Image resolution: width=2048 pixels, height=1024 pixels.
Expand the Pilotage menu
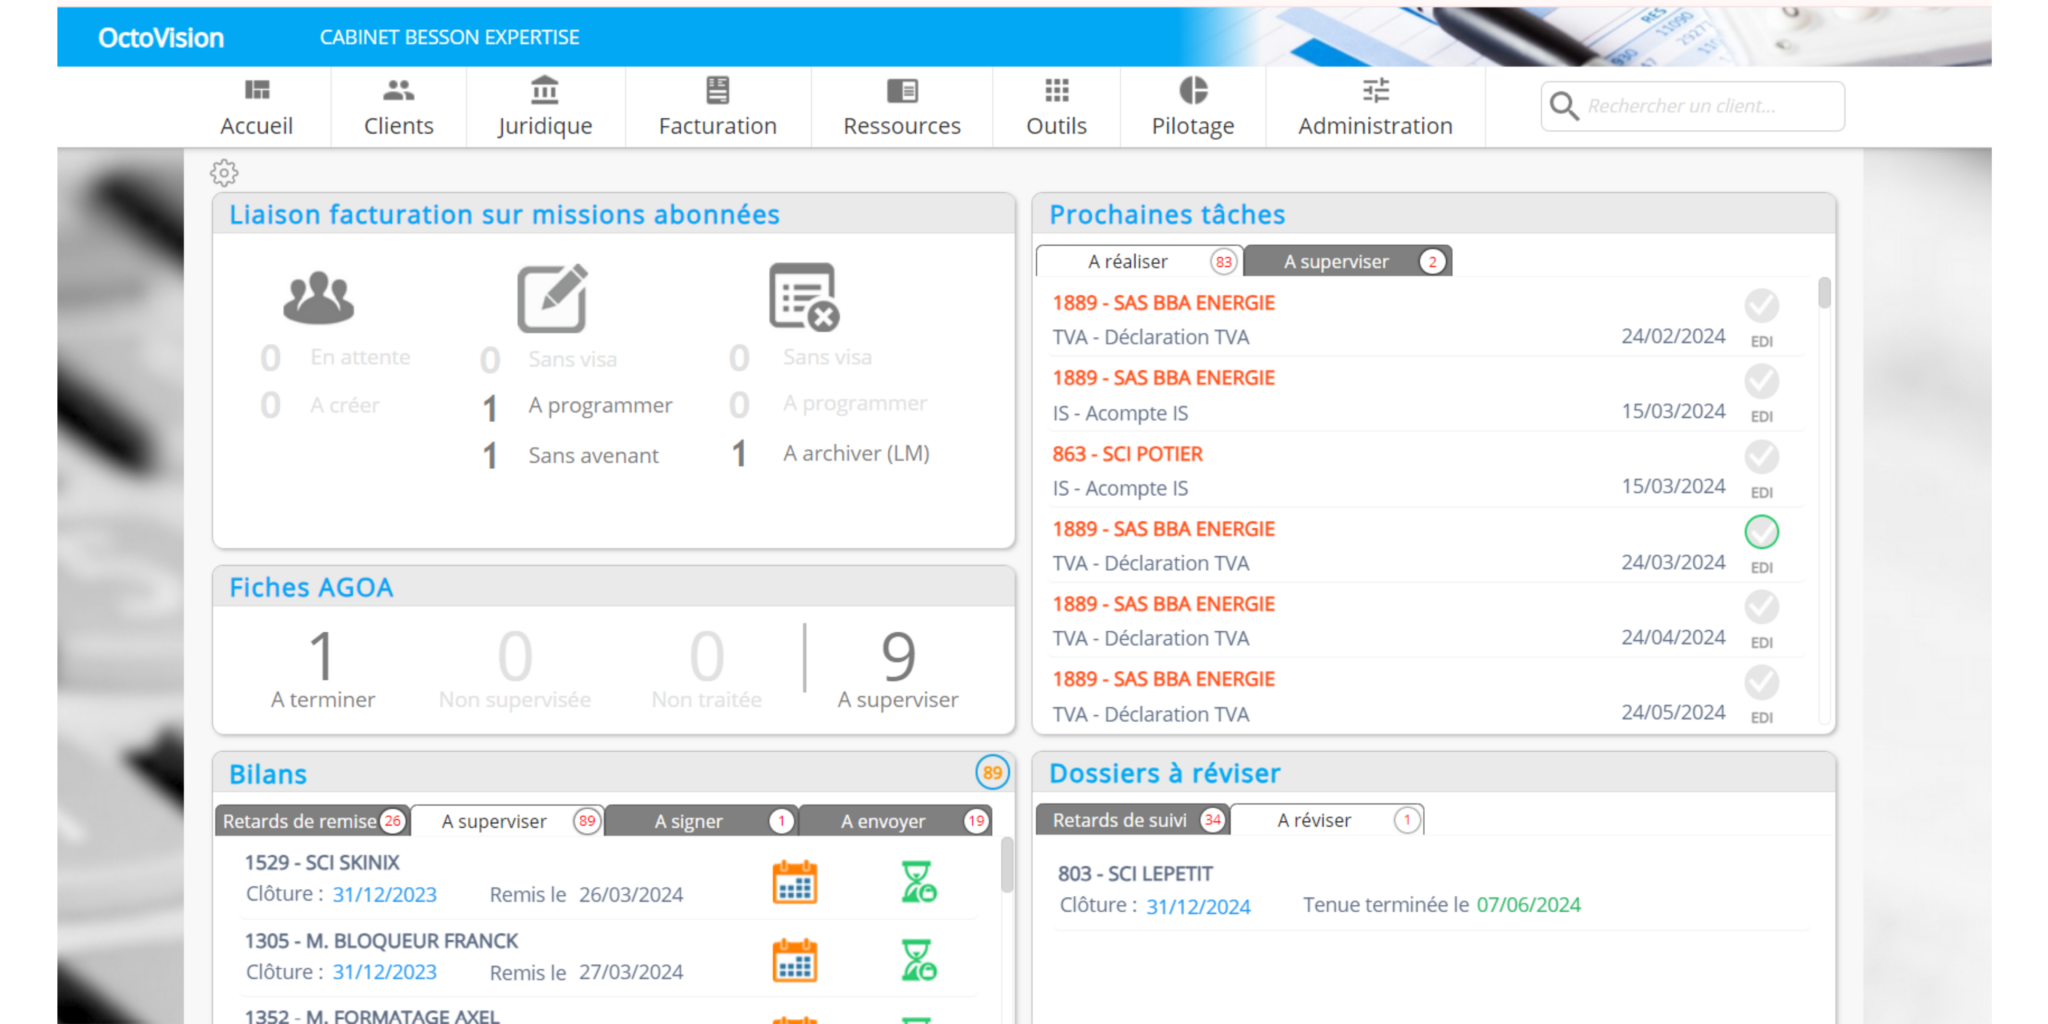[1192, 106]
